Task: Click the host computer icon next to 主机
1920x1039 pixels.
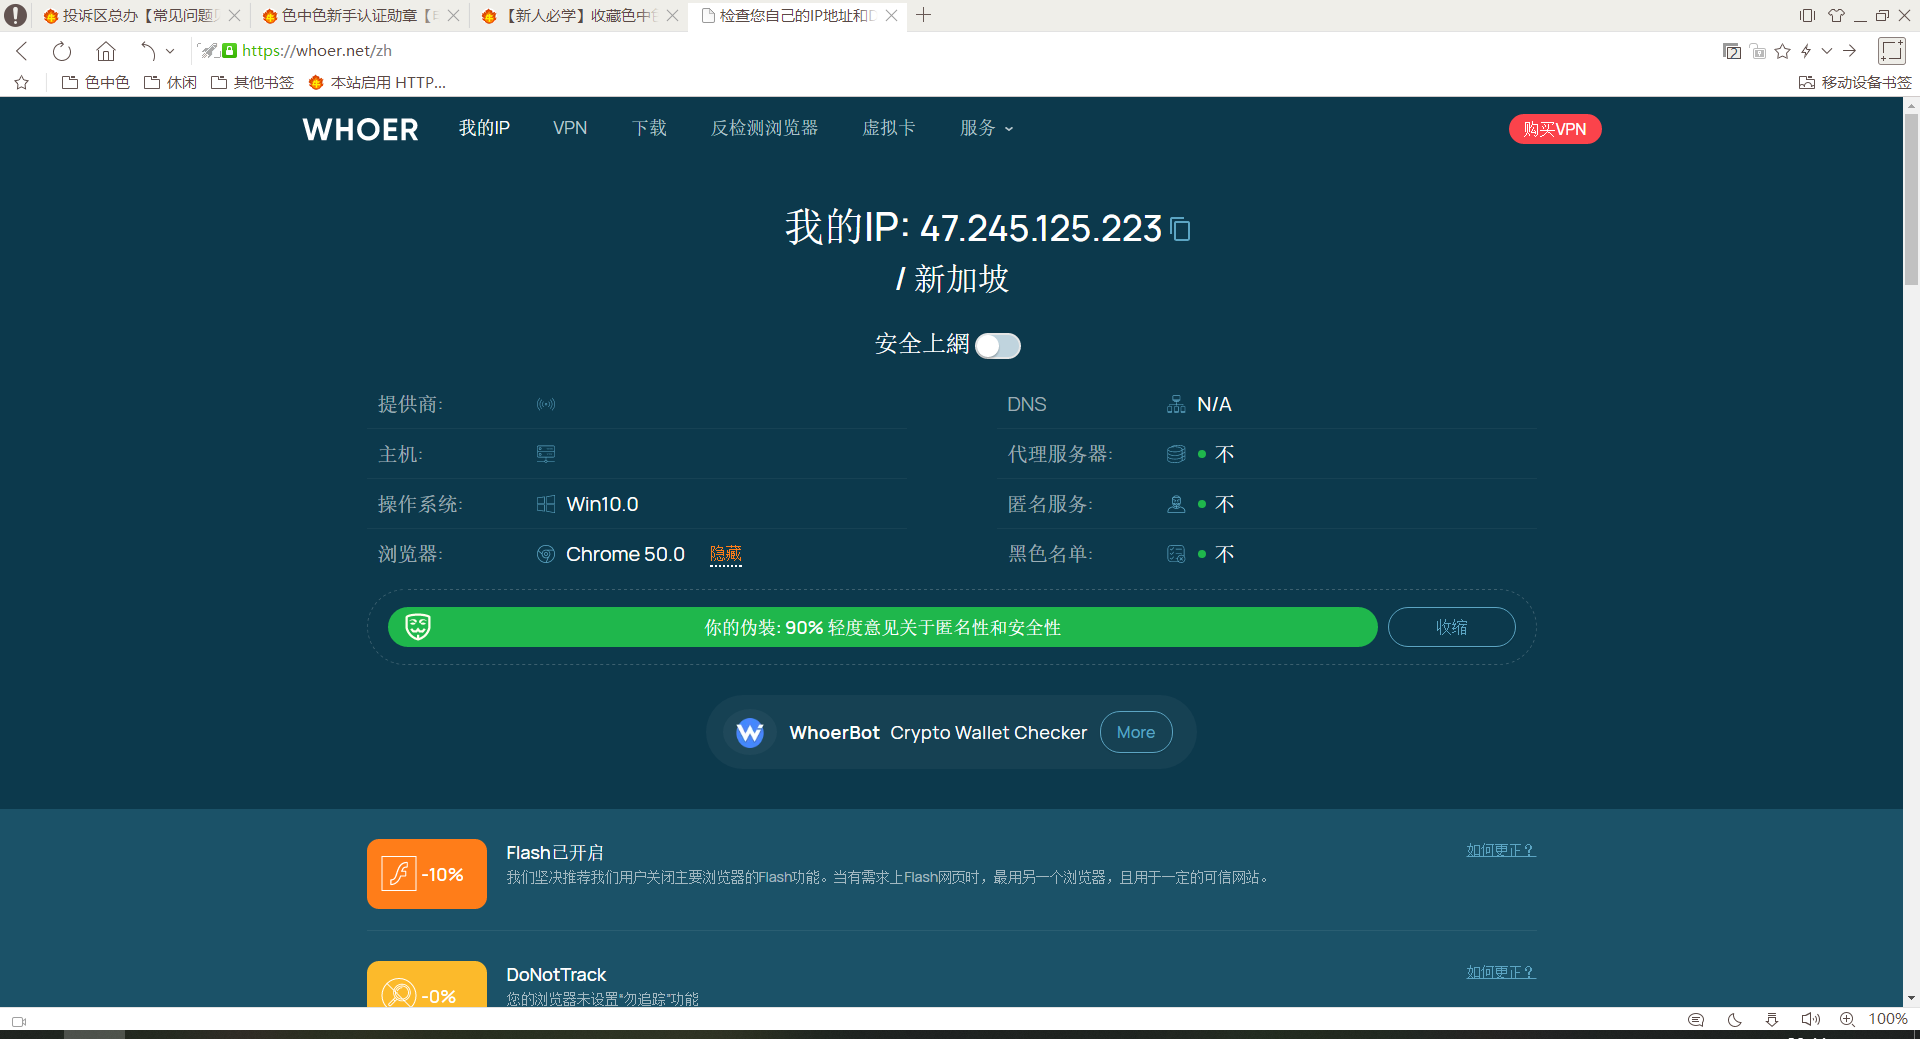Action: (546, 454)
